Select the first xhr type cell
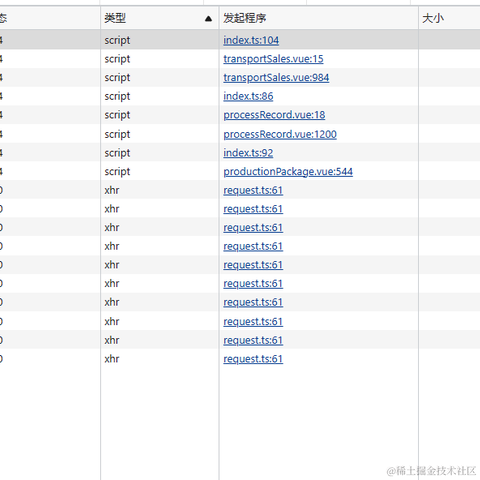Screen dimensions: 480x480 [x=160, y=190]
